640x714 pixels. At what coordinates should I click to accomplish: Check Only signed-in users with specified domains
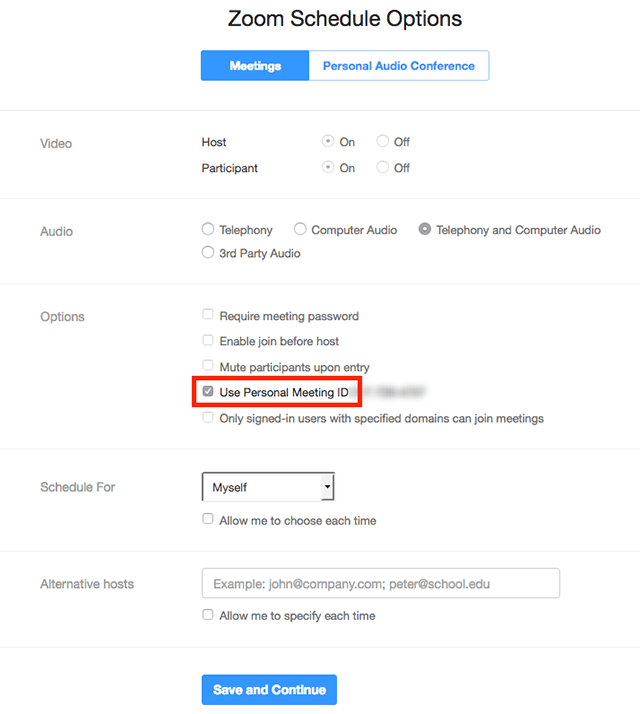point(208,417)
